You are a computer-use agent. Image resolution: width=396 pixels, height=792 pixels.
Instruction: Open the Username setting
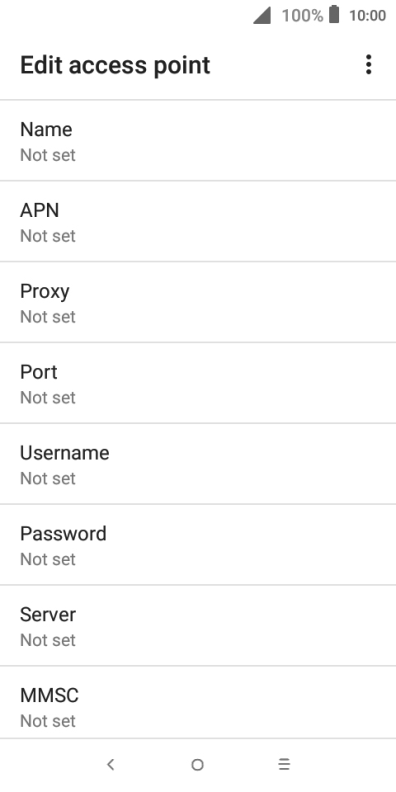(198, 464)
